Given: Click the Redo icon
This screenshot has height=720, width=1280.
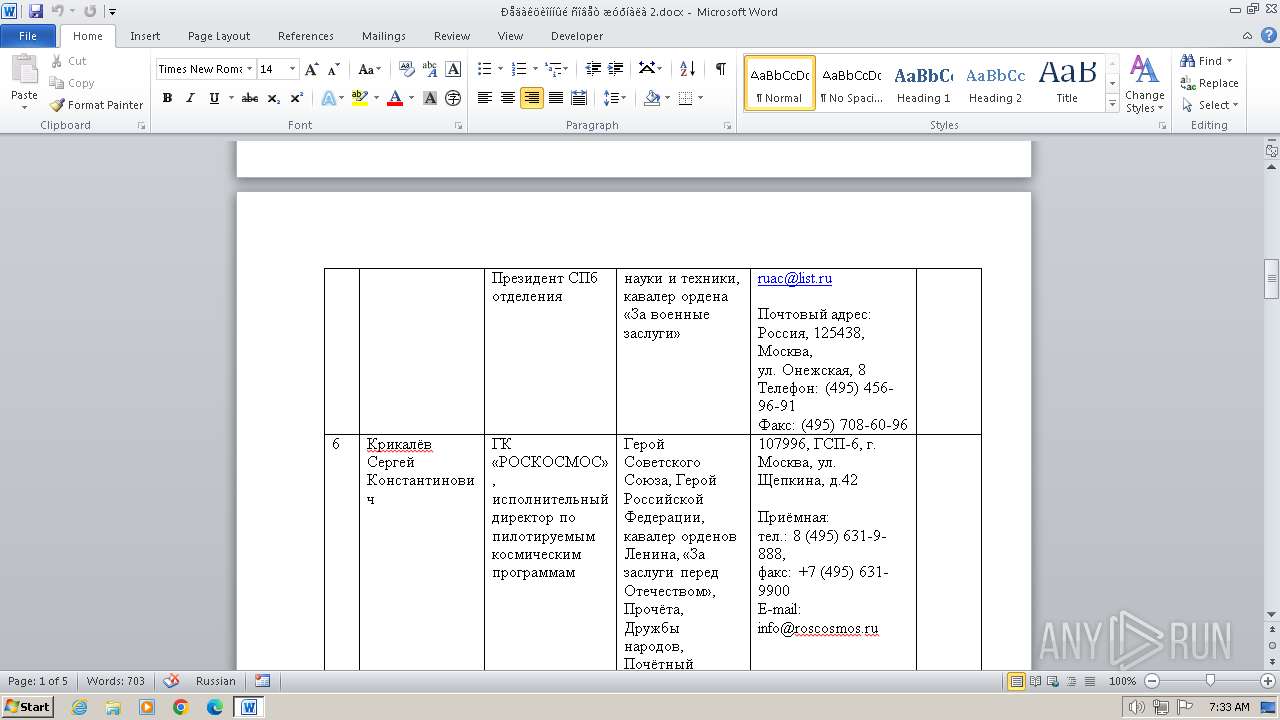Looking at the screenshot, I should [90, 11].
